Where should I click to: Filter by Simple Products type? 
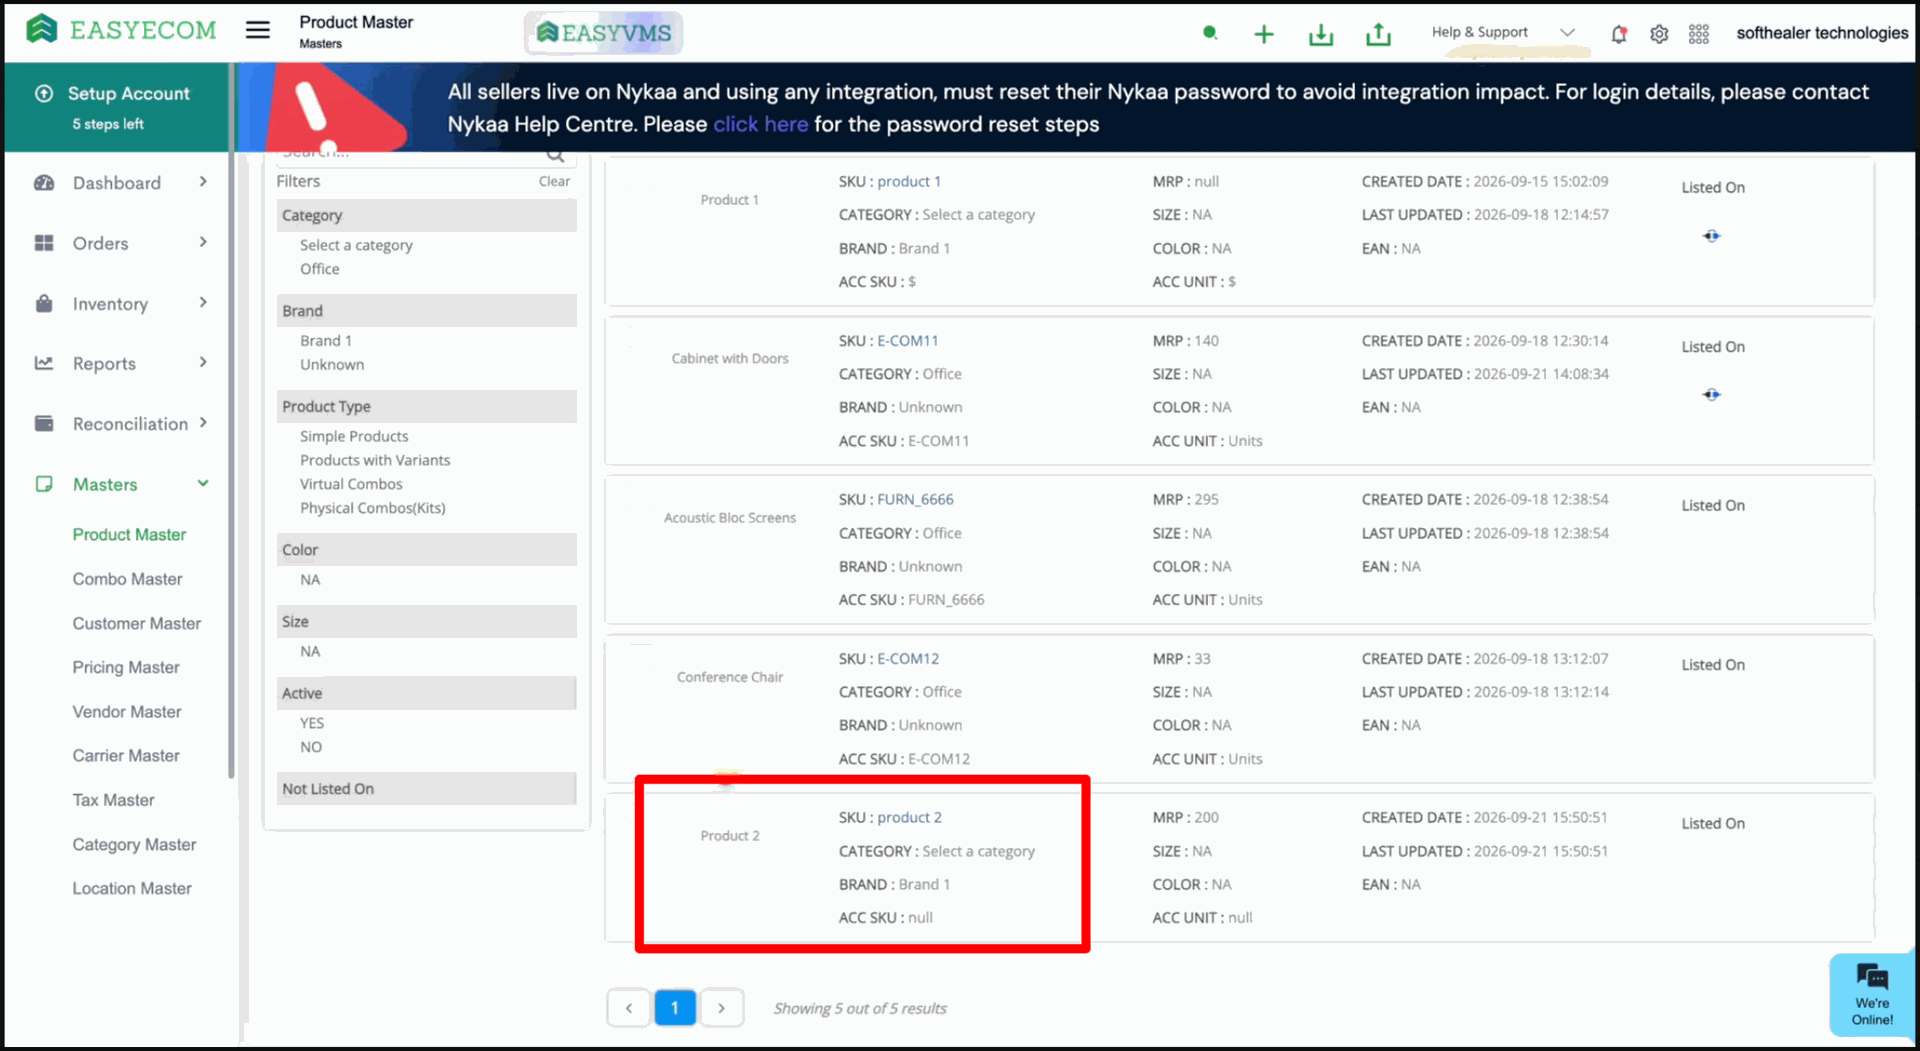[354, 437]
